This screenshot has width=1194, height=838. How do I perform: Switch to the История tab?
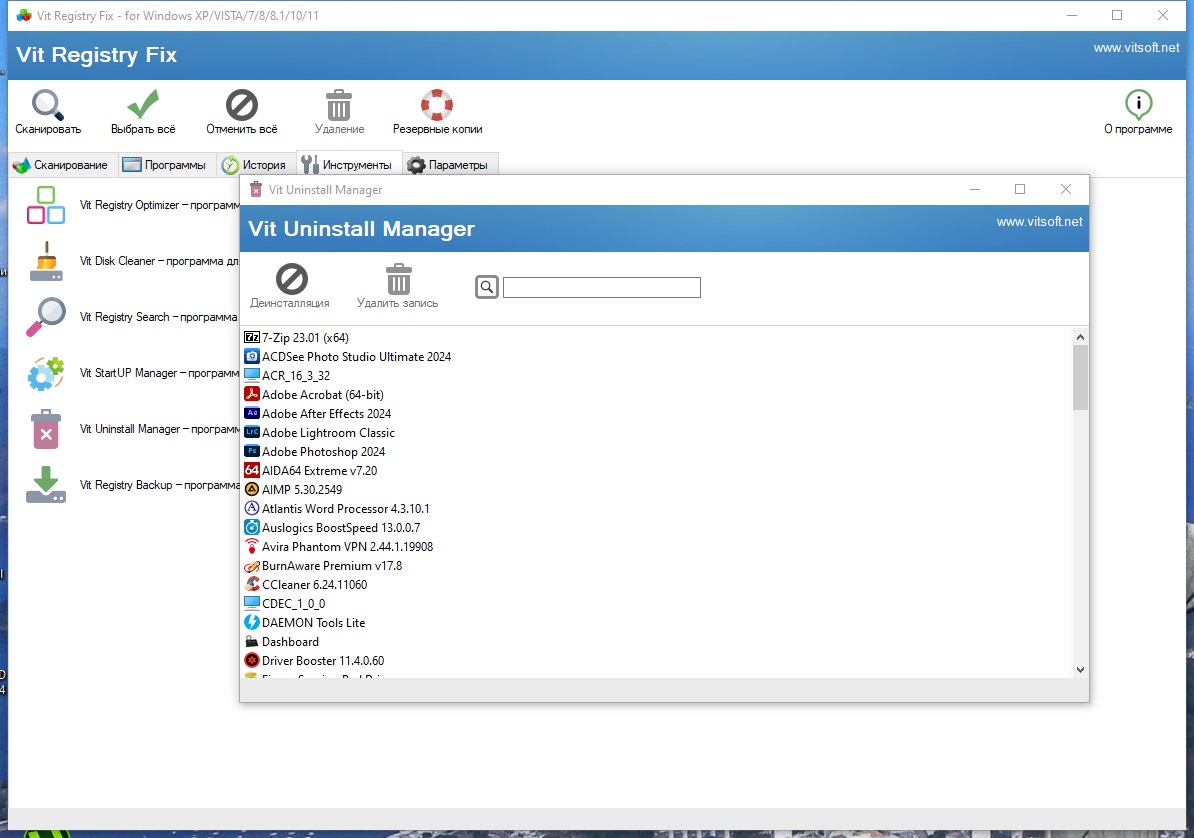(x=254, y=165)
